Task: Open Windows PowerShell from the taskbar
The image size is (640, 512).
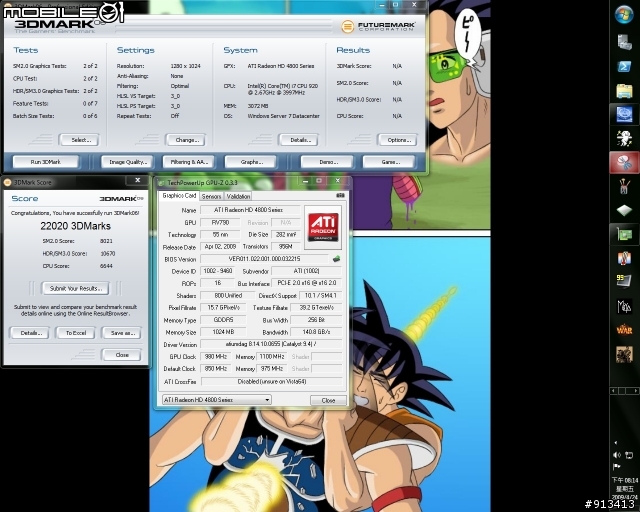Action: [x=624, y=66]
